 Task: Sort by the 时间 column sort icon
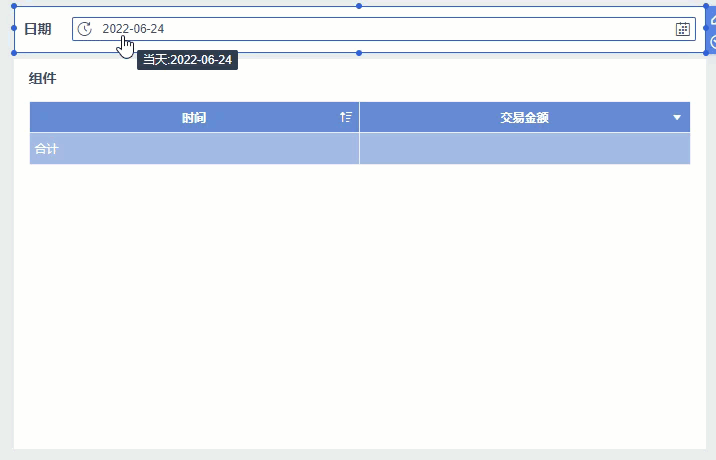pyautogui.click(x=346, y=117)
